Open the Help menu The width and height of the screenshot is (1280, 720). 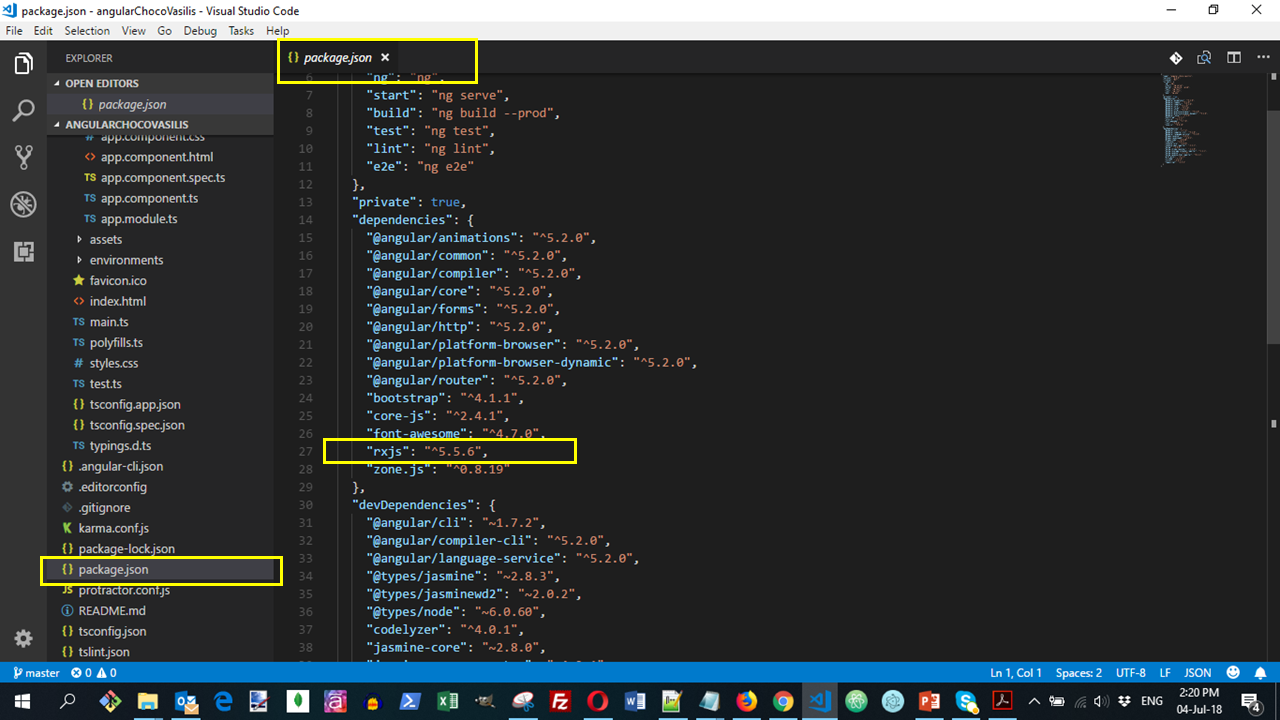tap(277, 31)
